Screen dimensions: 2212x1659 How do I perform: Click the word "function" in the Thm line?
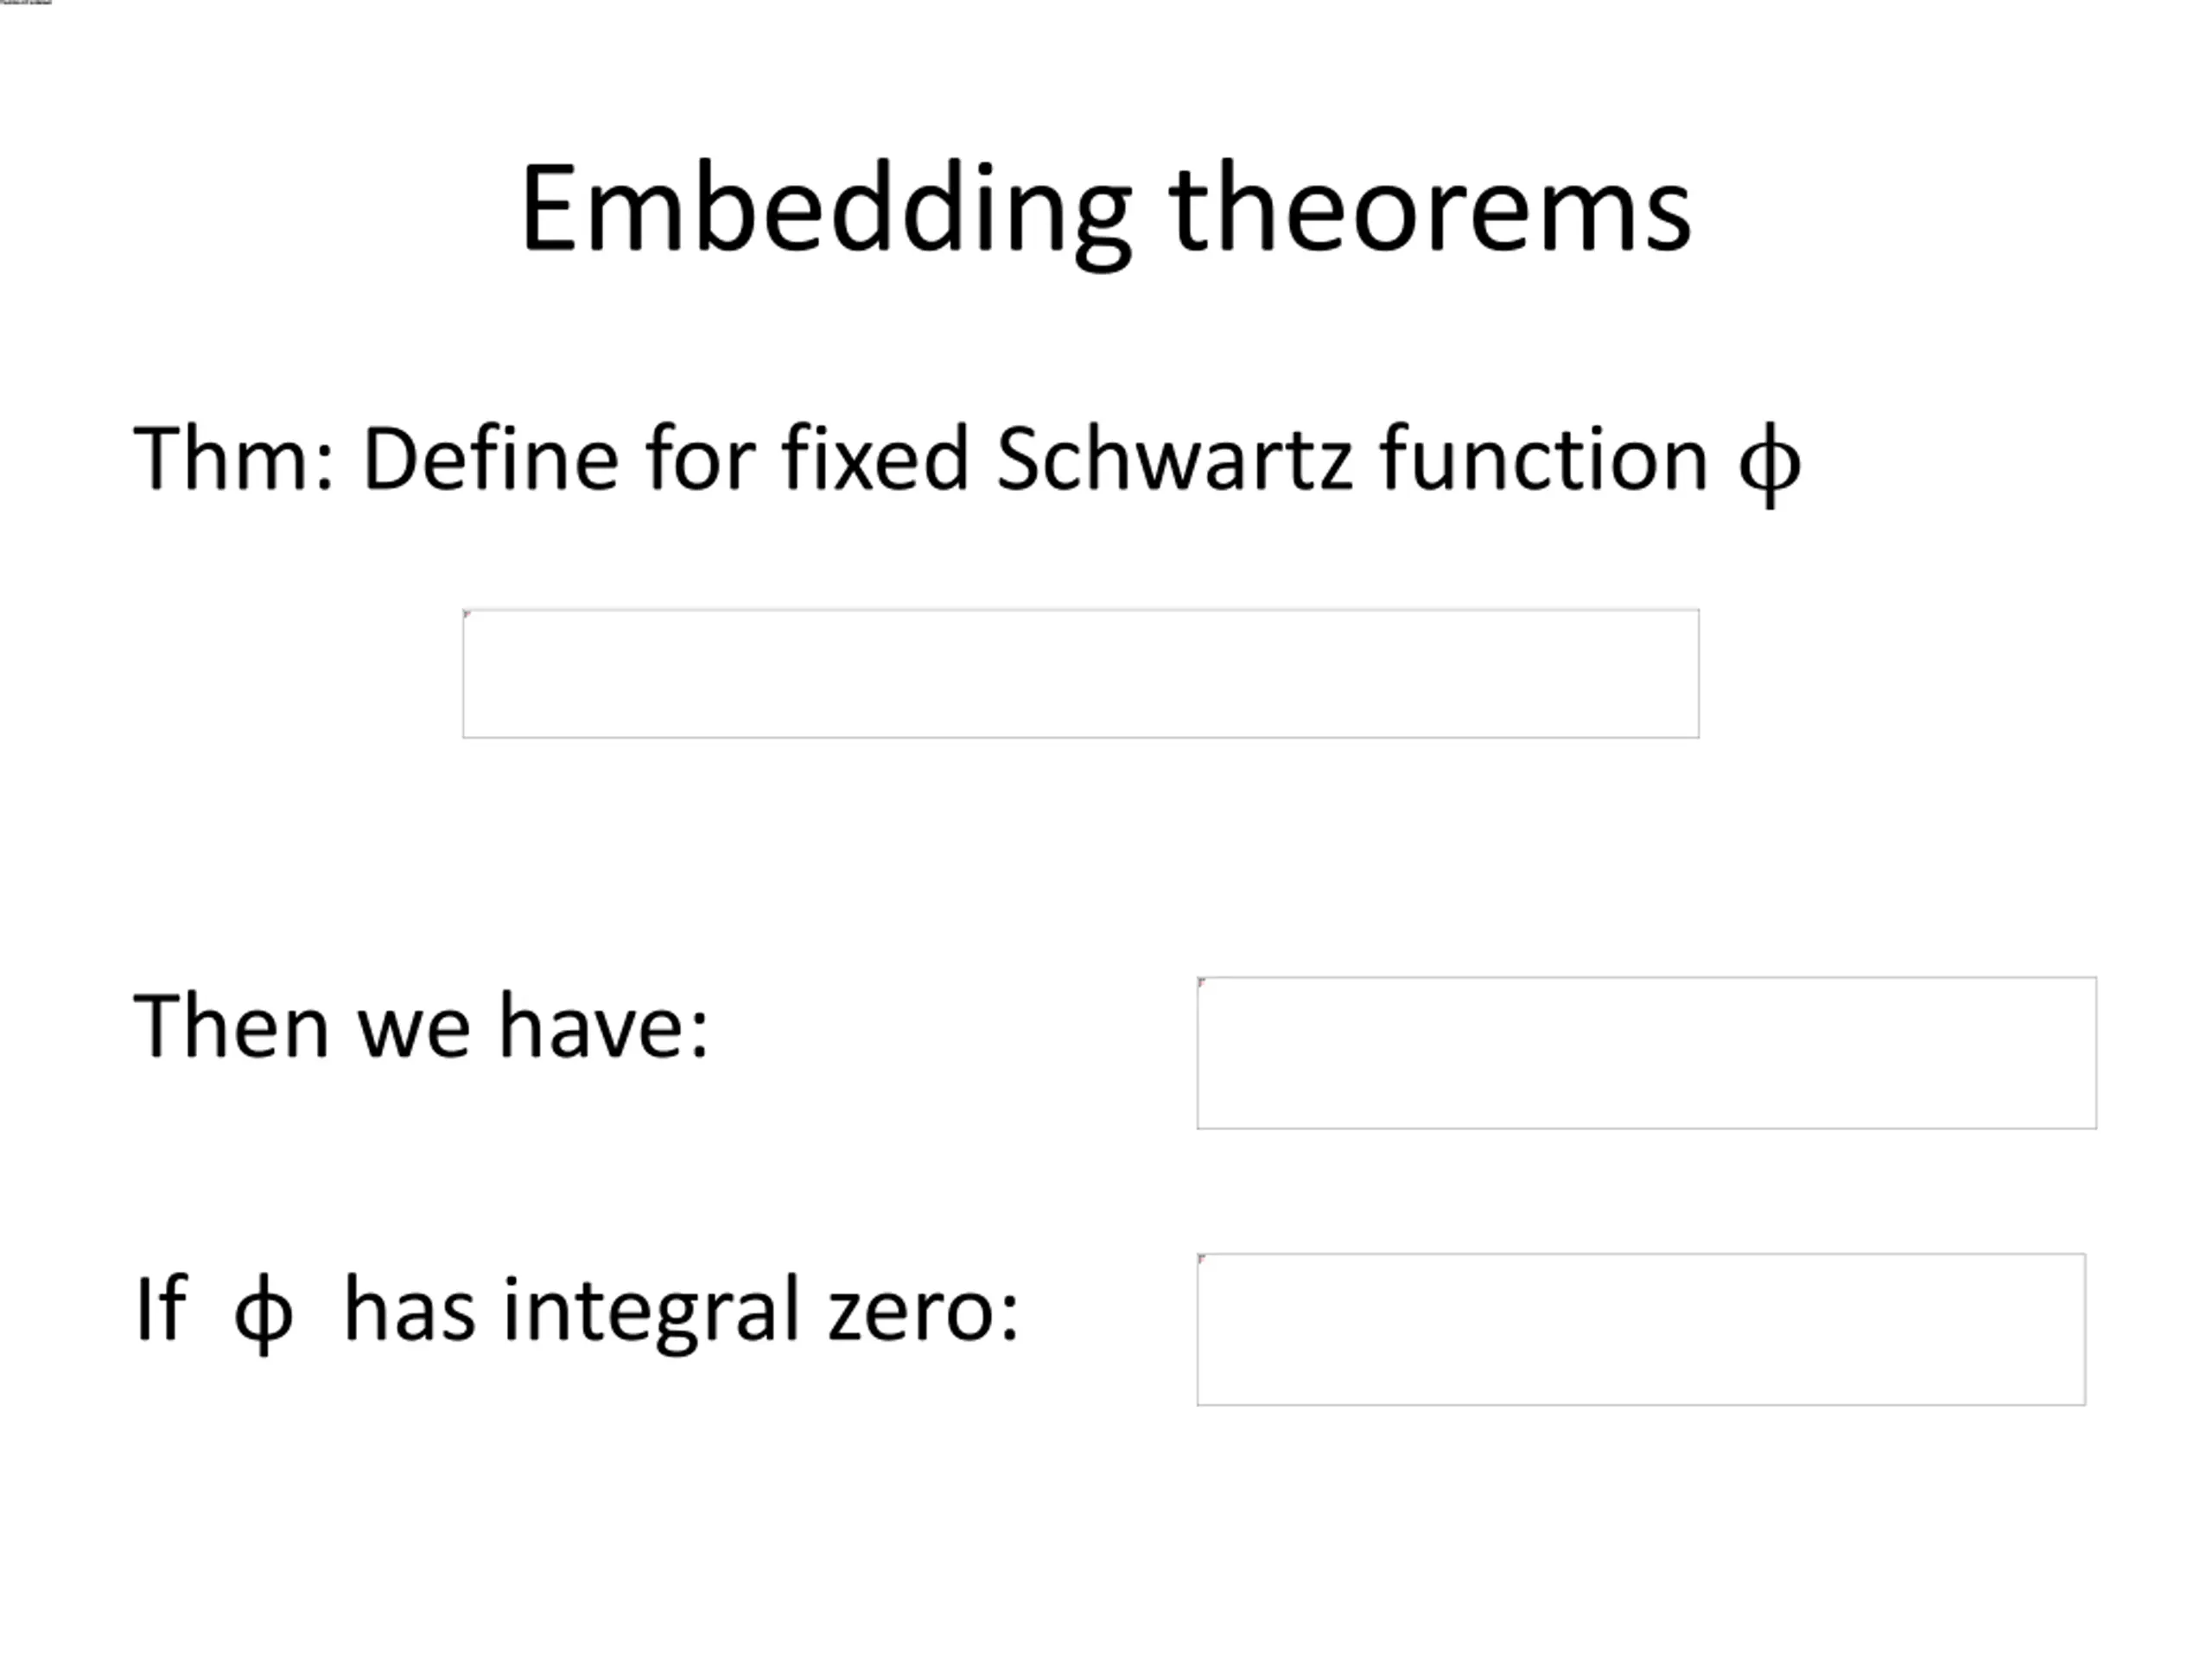(1543, 458)
